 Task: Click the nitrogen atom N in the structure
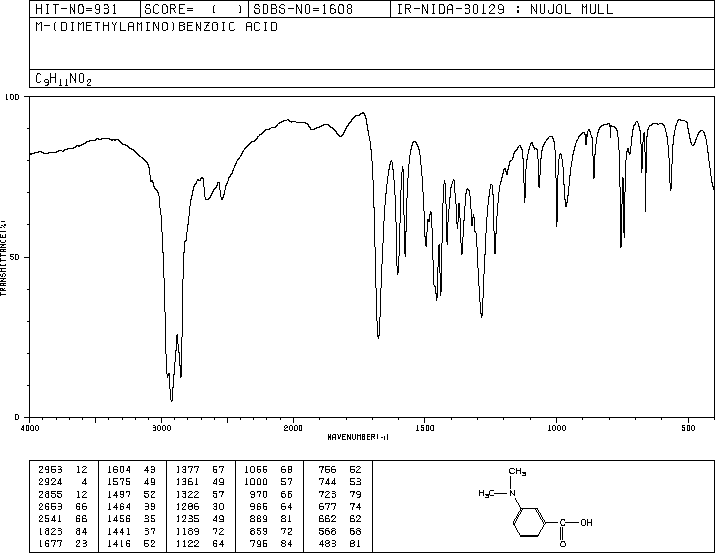click(513, 493)
